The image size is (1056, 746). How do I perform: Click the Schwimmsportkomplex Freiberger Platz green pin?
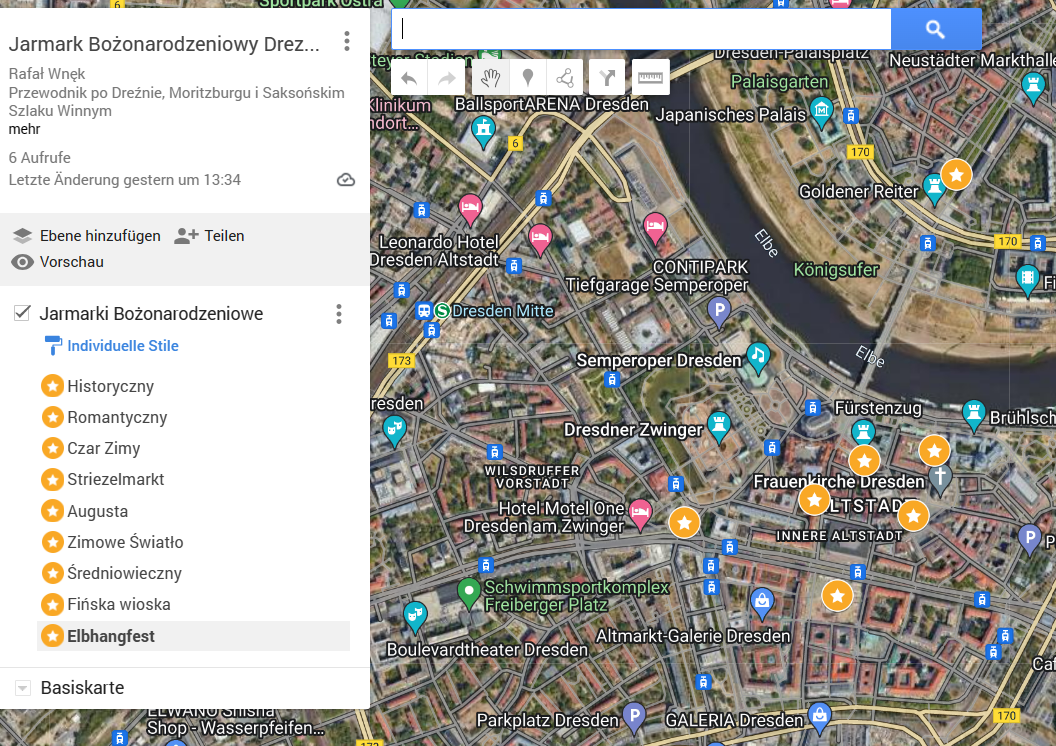click(x=468, y=592)
